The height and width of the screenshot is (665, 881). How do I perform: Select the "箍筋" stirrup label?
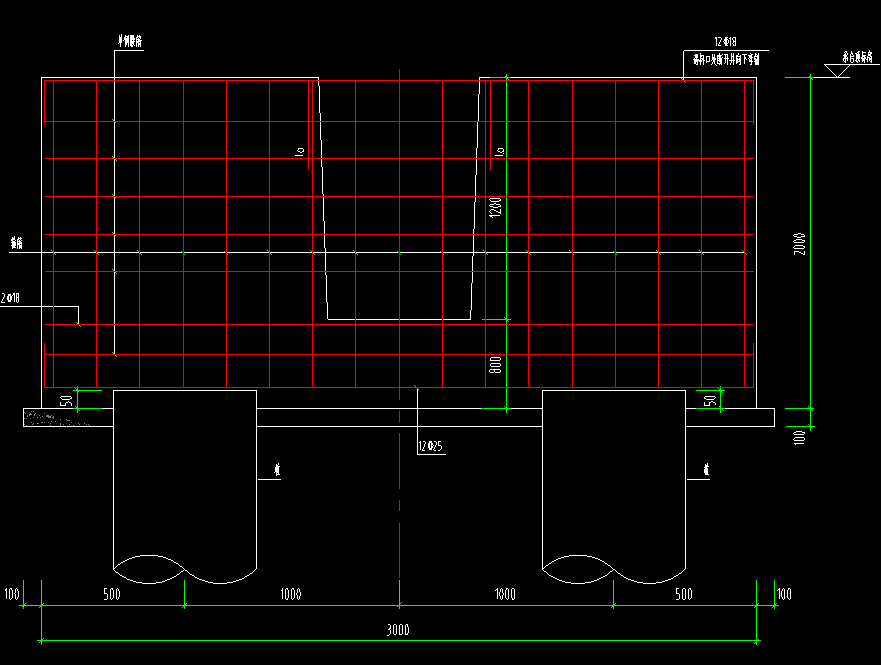pos(17,243)
